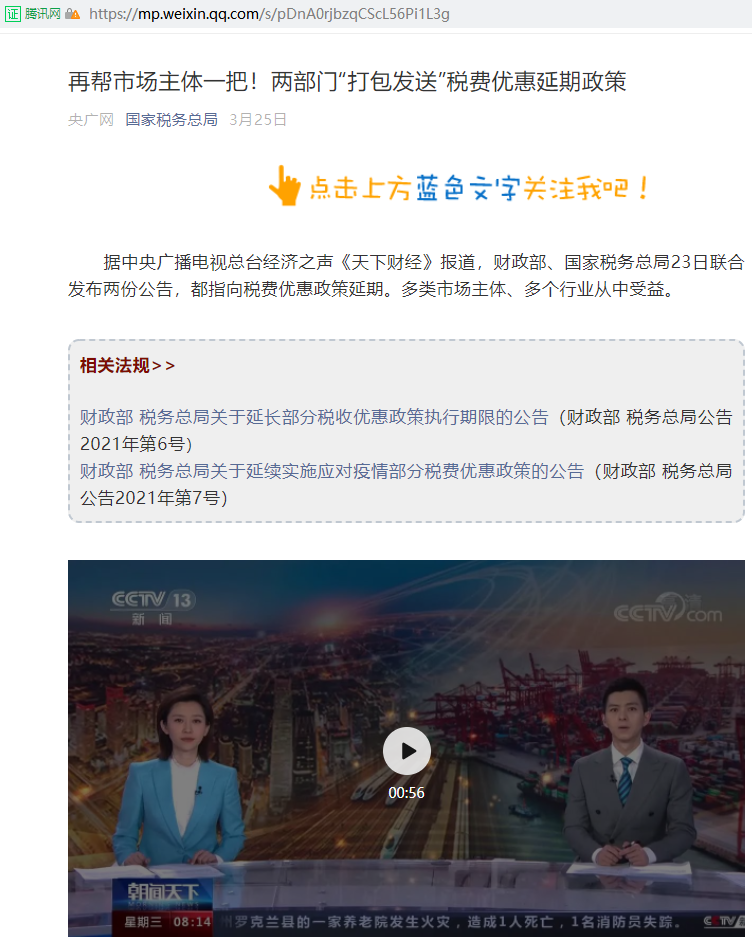Viewport: 752px width, 937px height.
Task: Click the 央广网 source label
Action: 91,120
